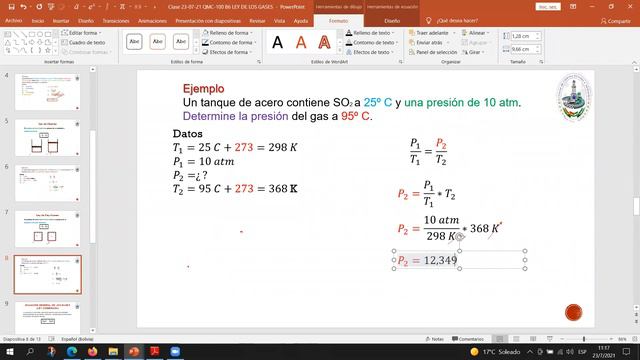
Task: Open Presentación con diapositivas tab
Action: (208, 21)
